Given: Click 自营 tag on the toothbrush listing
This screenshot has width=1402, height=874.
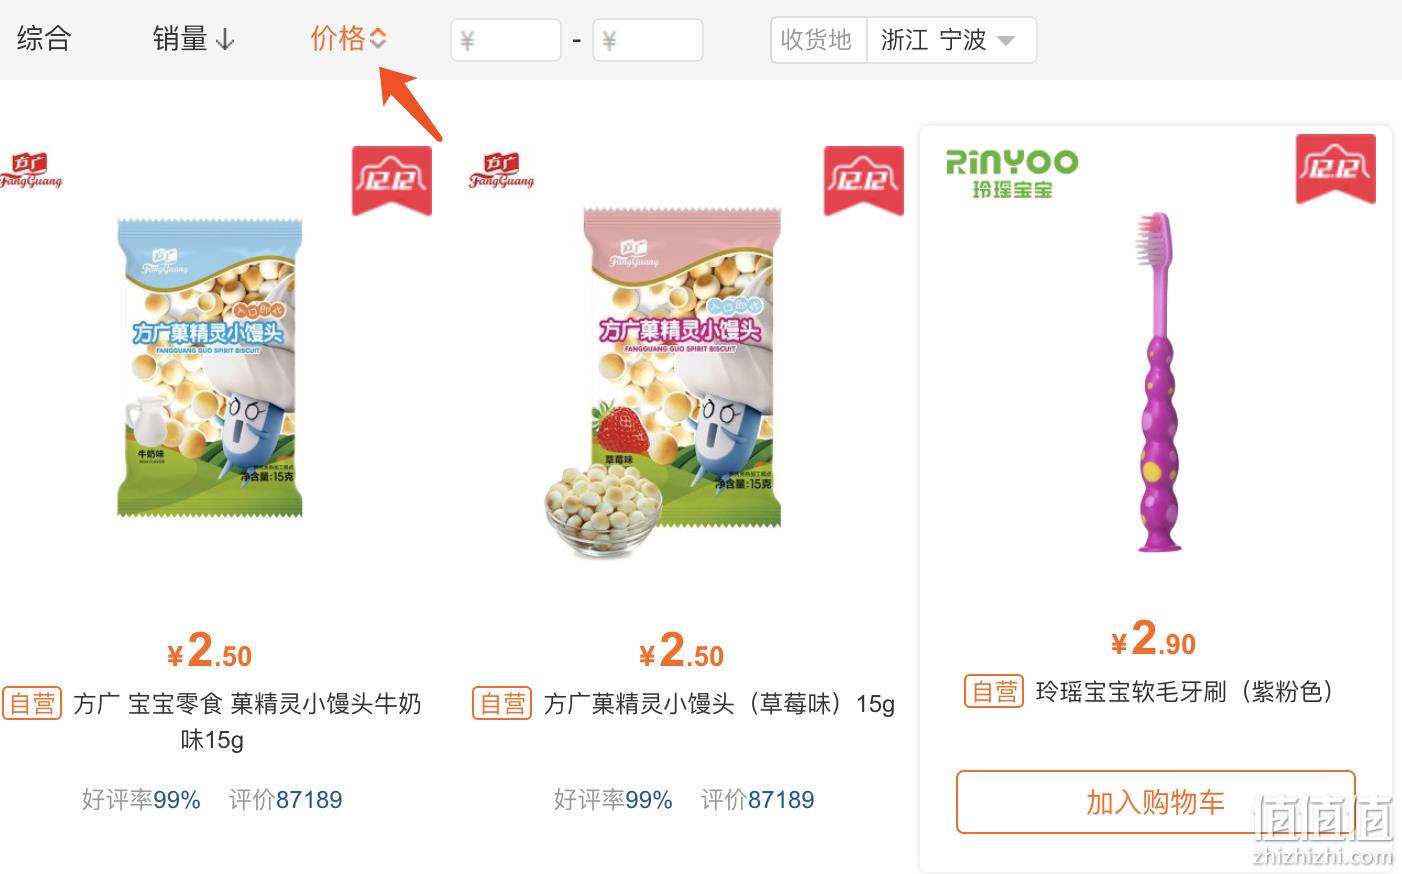Looking at the screenshot, I should [x=994, y=691].
